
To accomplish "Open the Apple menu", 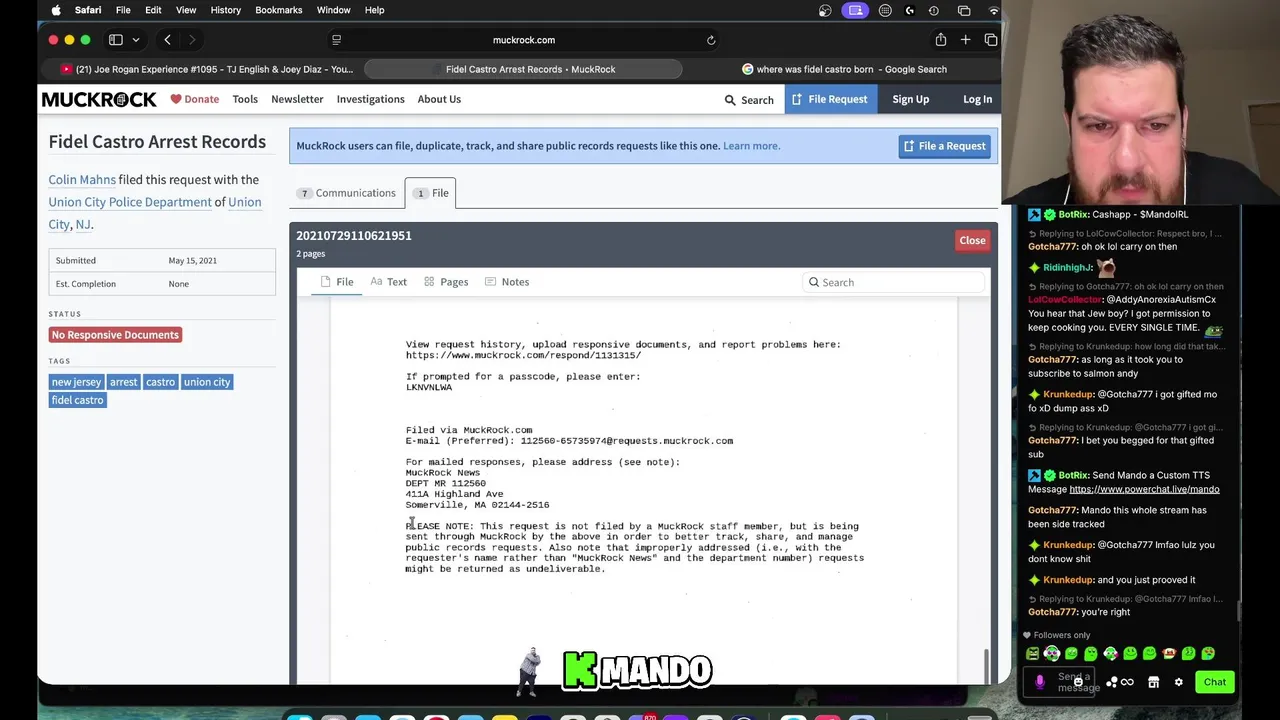I will [x=56, y=10].
